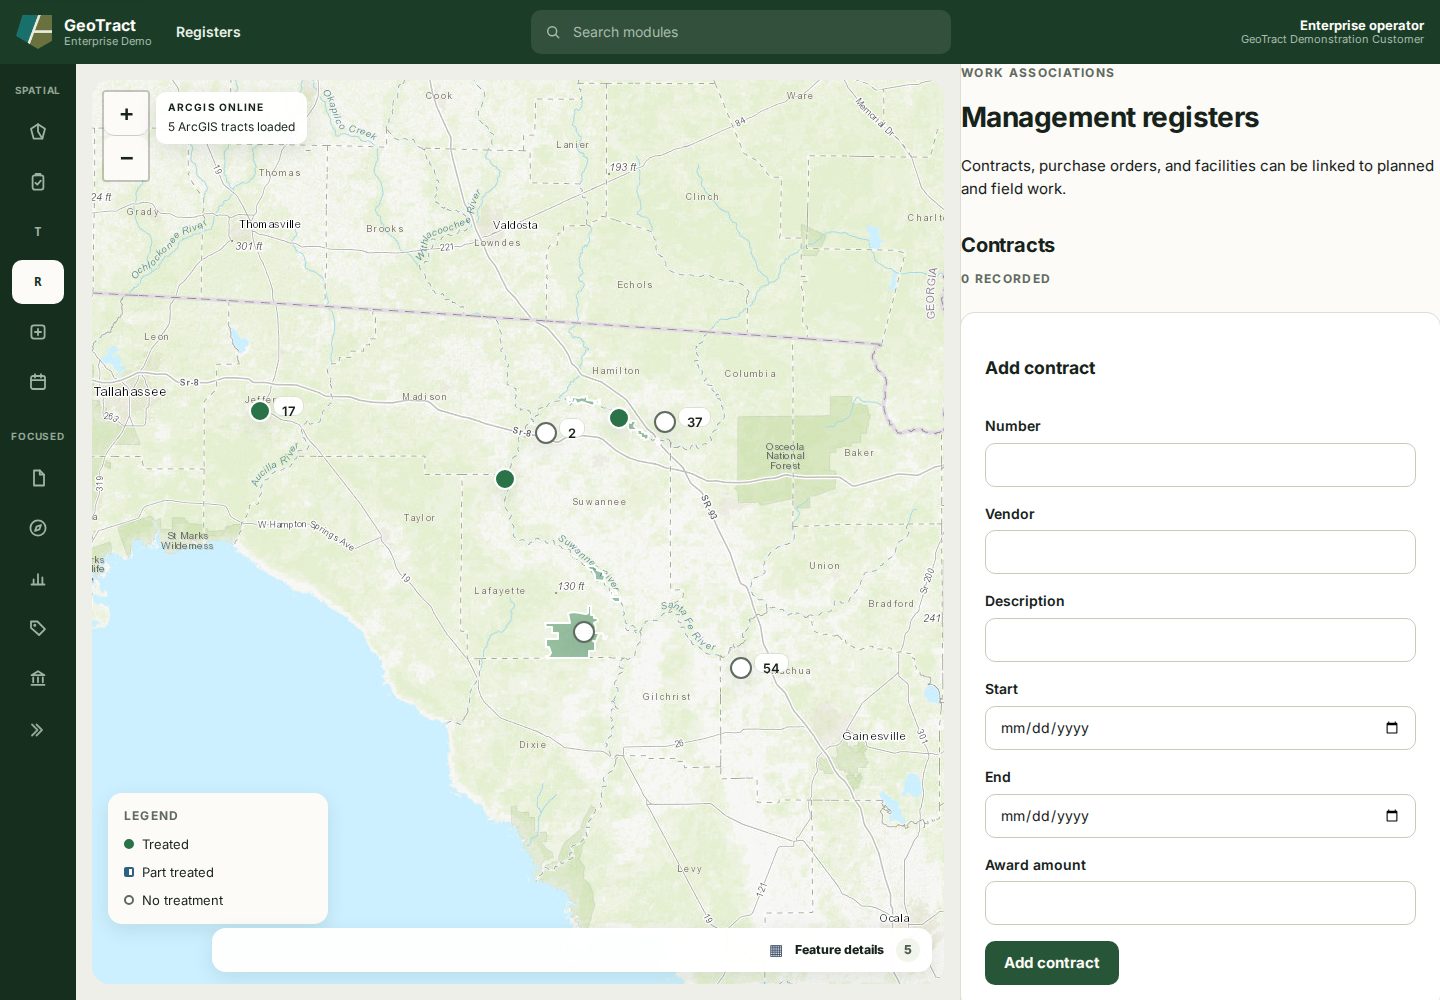The height and width of the screenshot is (1000, 1440).
Task: Click the "Add contract" form heading
Action: pyautogui.click(x=1040, y=368)
